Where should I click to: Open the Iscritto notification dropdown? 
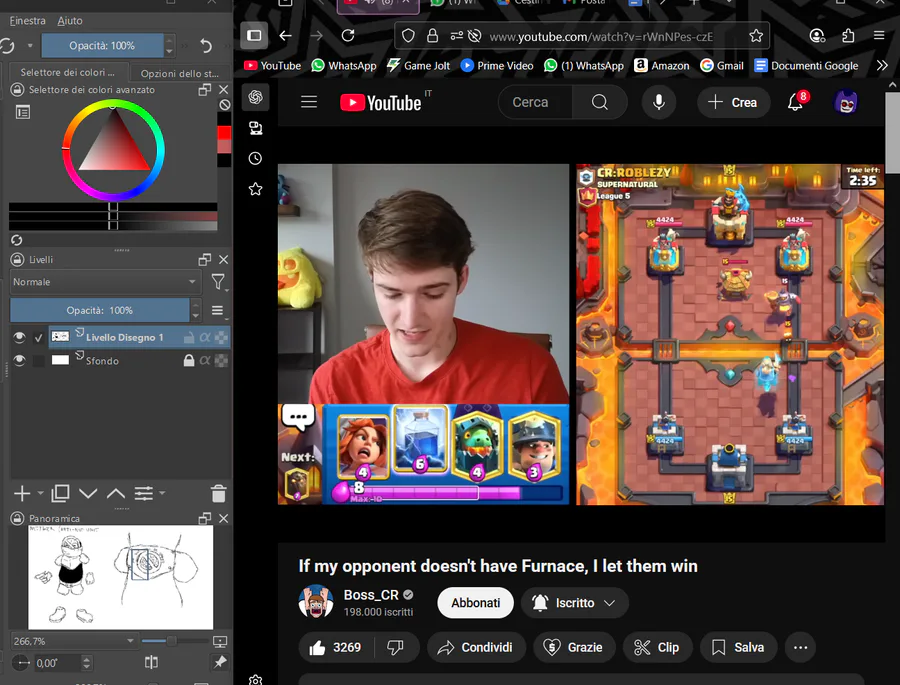coord(575,603)
